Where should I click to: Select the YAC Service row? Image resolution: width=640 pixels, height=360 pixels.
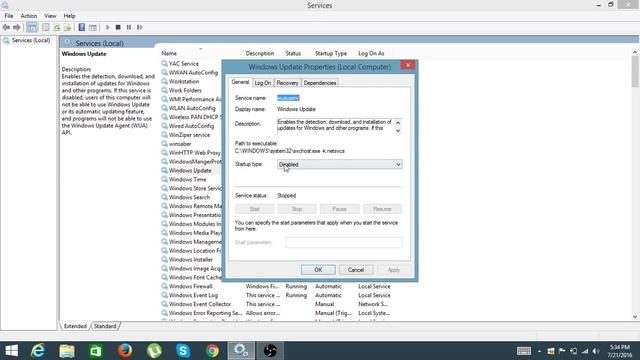click(184, 64)
